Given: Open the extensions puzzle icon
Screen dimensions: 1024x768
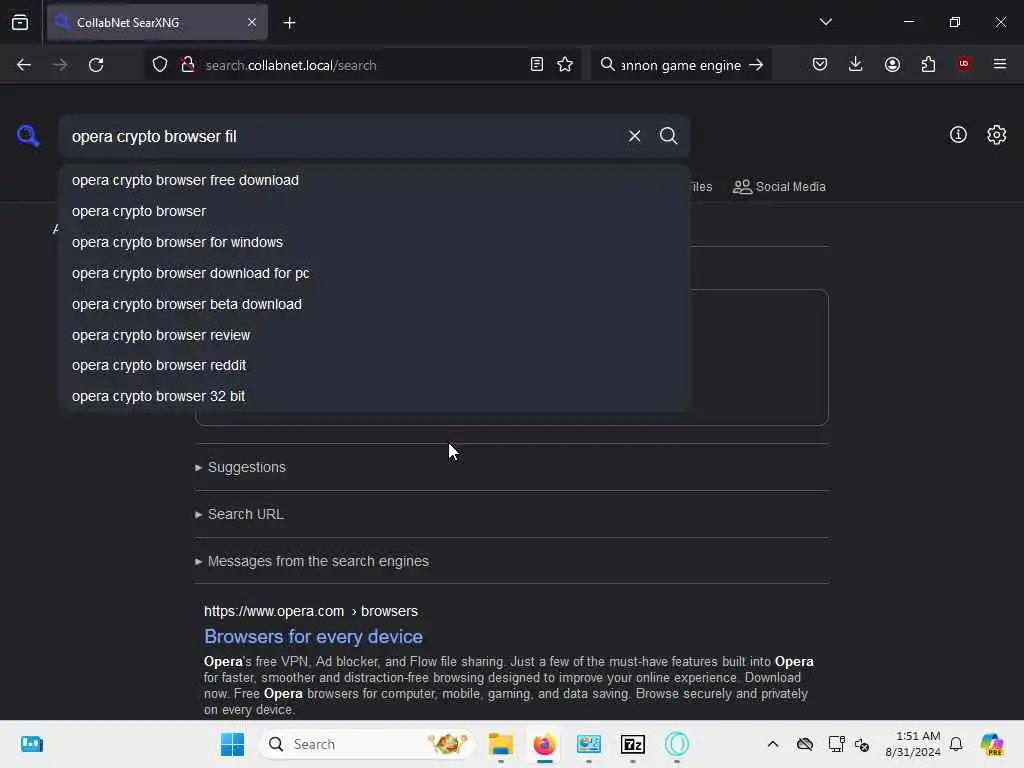Looking at the screenshot, I should click(928, 64).
